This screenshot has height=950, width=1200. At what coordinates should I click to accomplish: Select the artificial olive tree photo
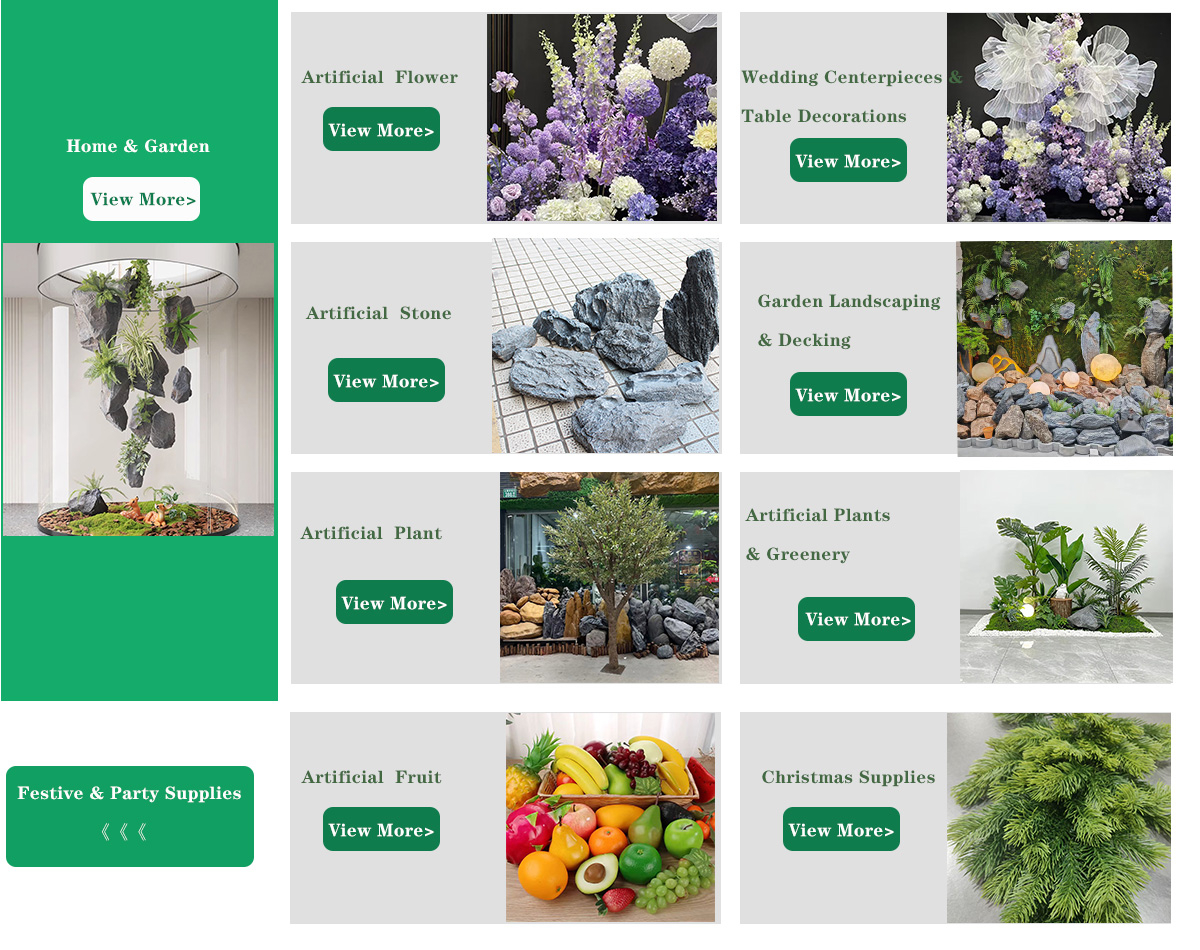610,577
